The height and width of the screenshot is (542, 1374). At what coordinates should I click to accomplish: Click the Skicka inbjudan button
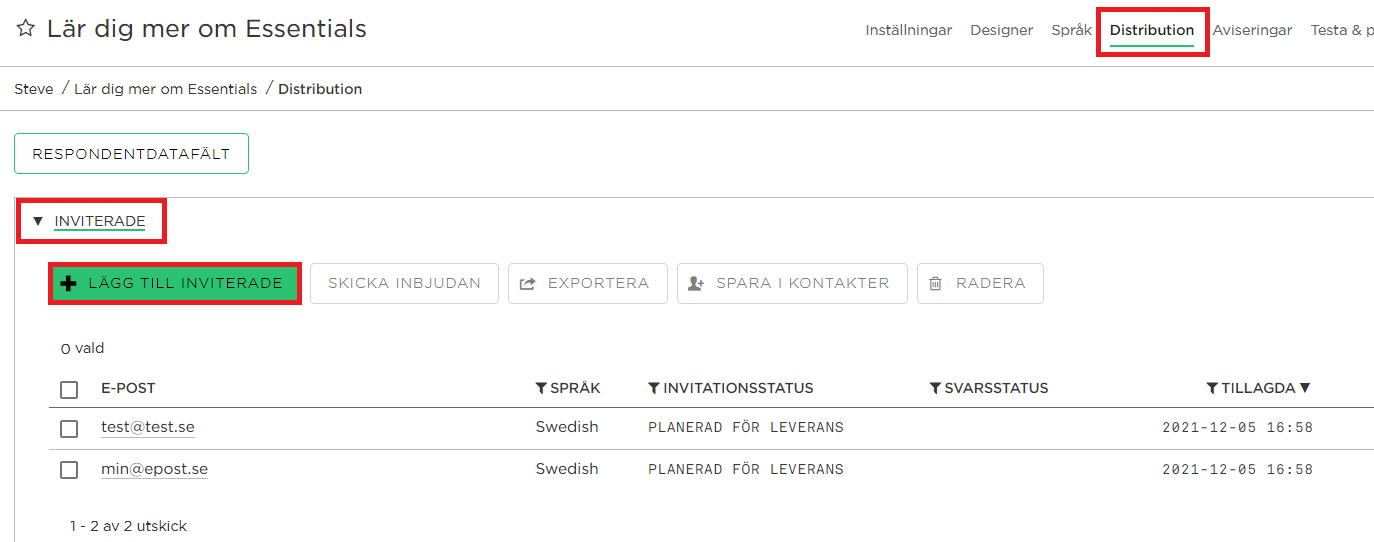404,283
